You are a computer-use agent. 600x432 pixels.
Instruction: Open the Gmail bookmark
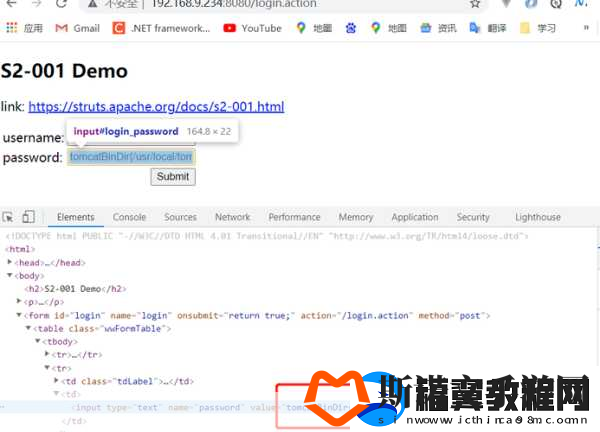tap(78, 28)
